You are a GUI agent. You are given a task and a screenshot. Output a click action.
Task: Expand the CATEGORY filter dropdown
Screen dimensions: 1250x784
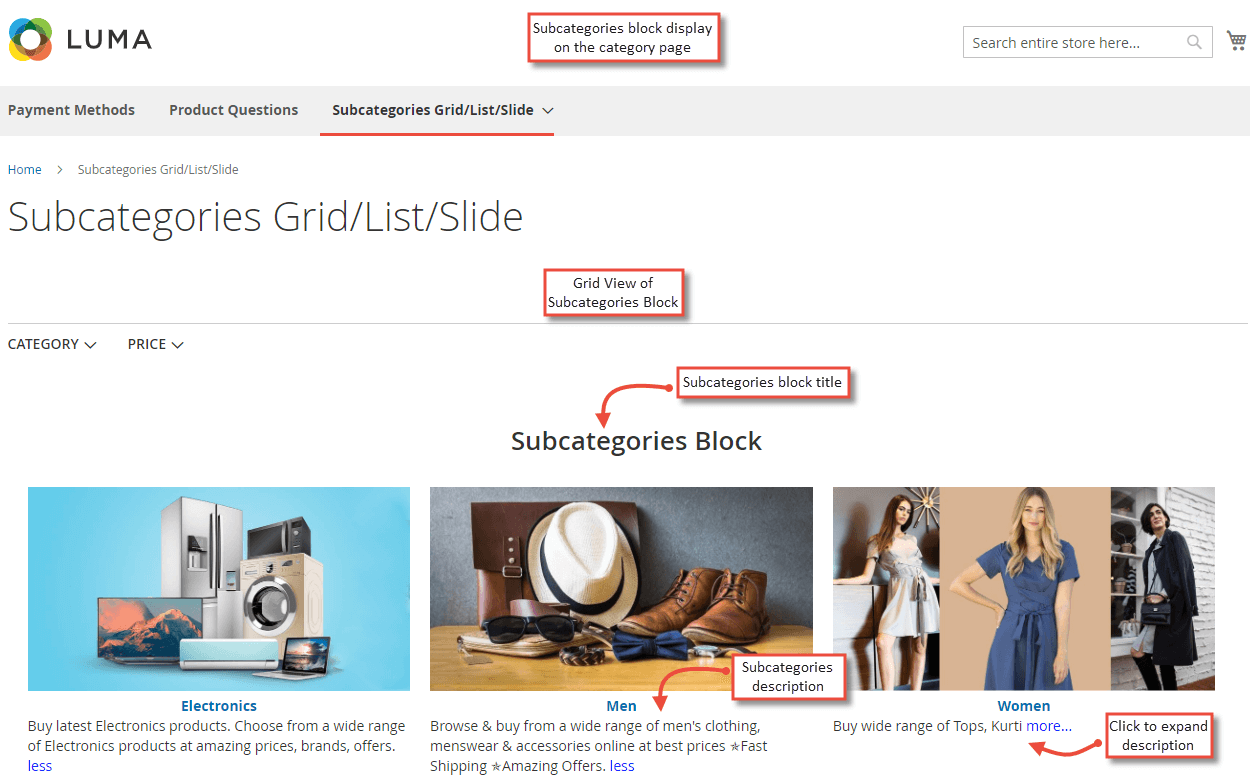coord(52,344)
